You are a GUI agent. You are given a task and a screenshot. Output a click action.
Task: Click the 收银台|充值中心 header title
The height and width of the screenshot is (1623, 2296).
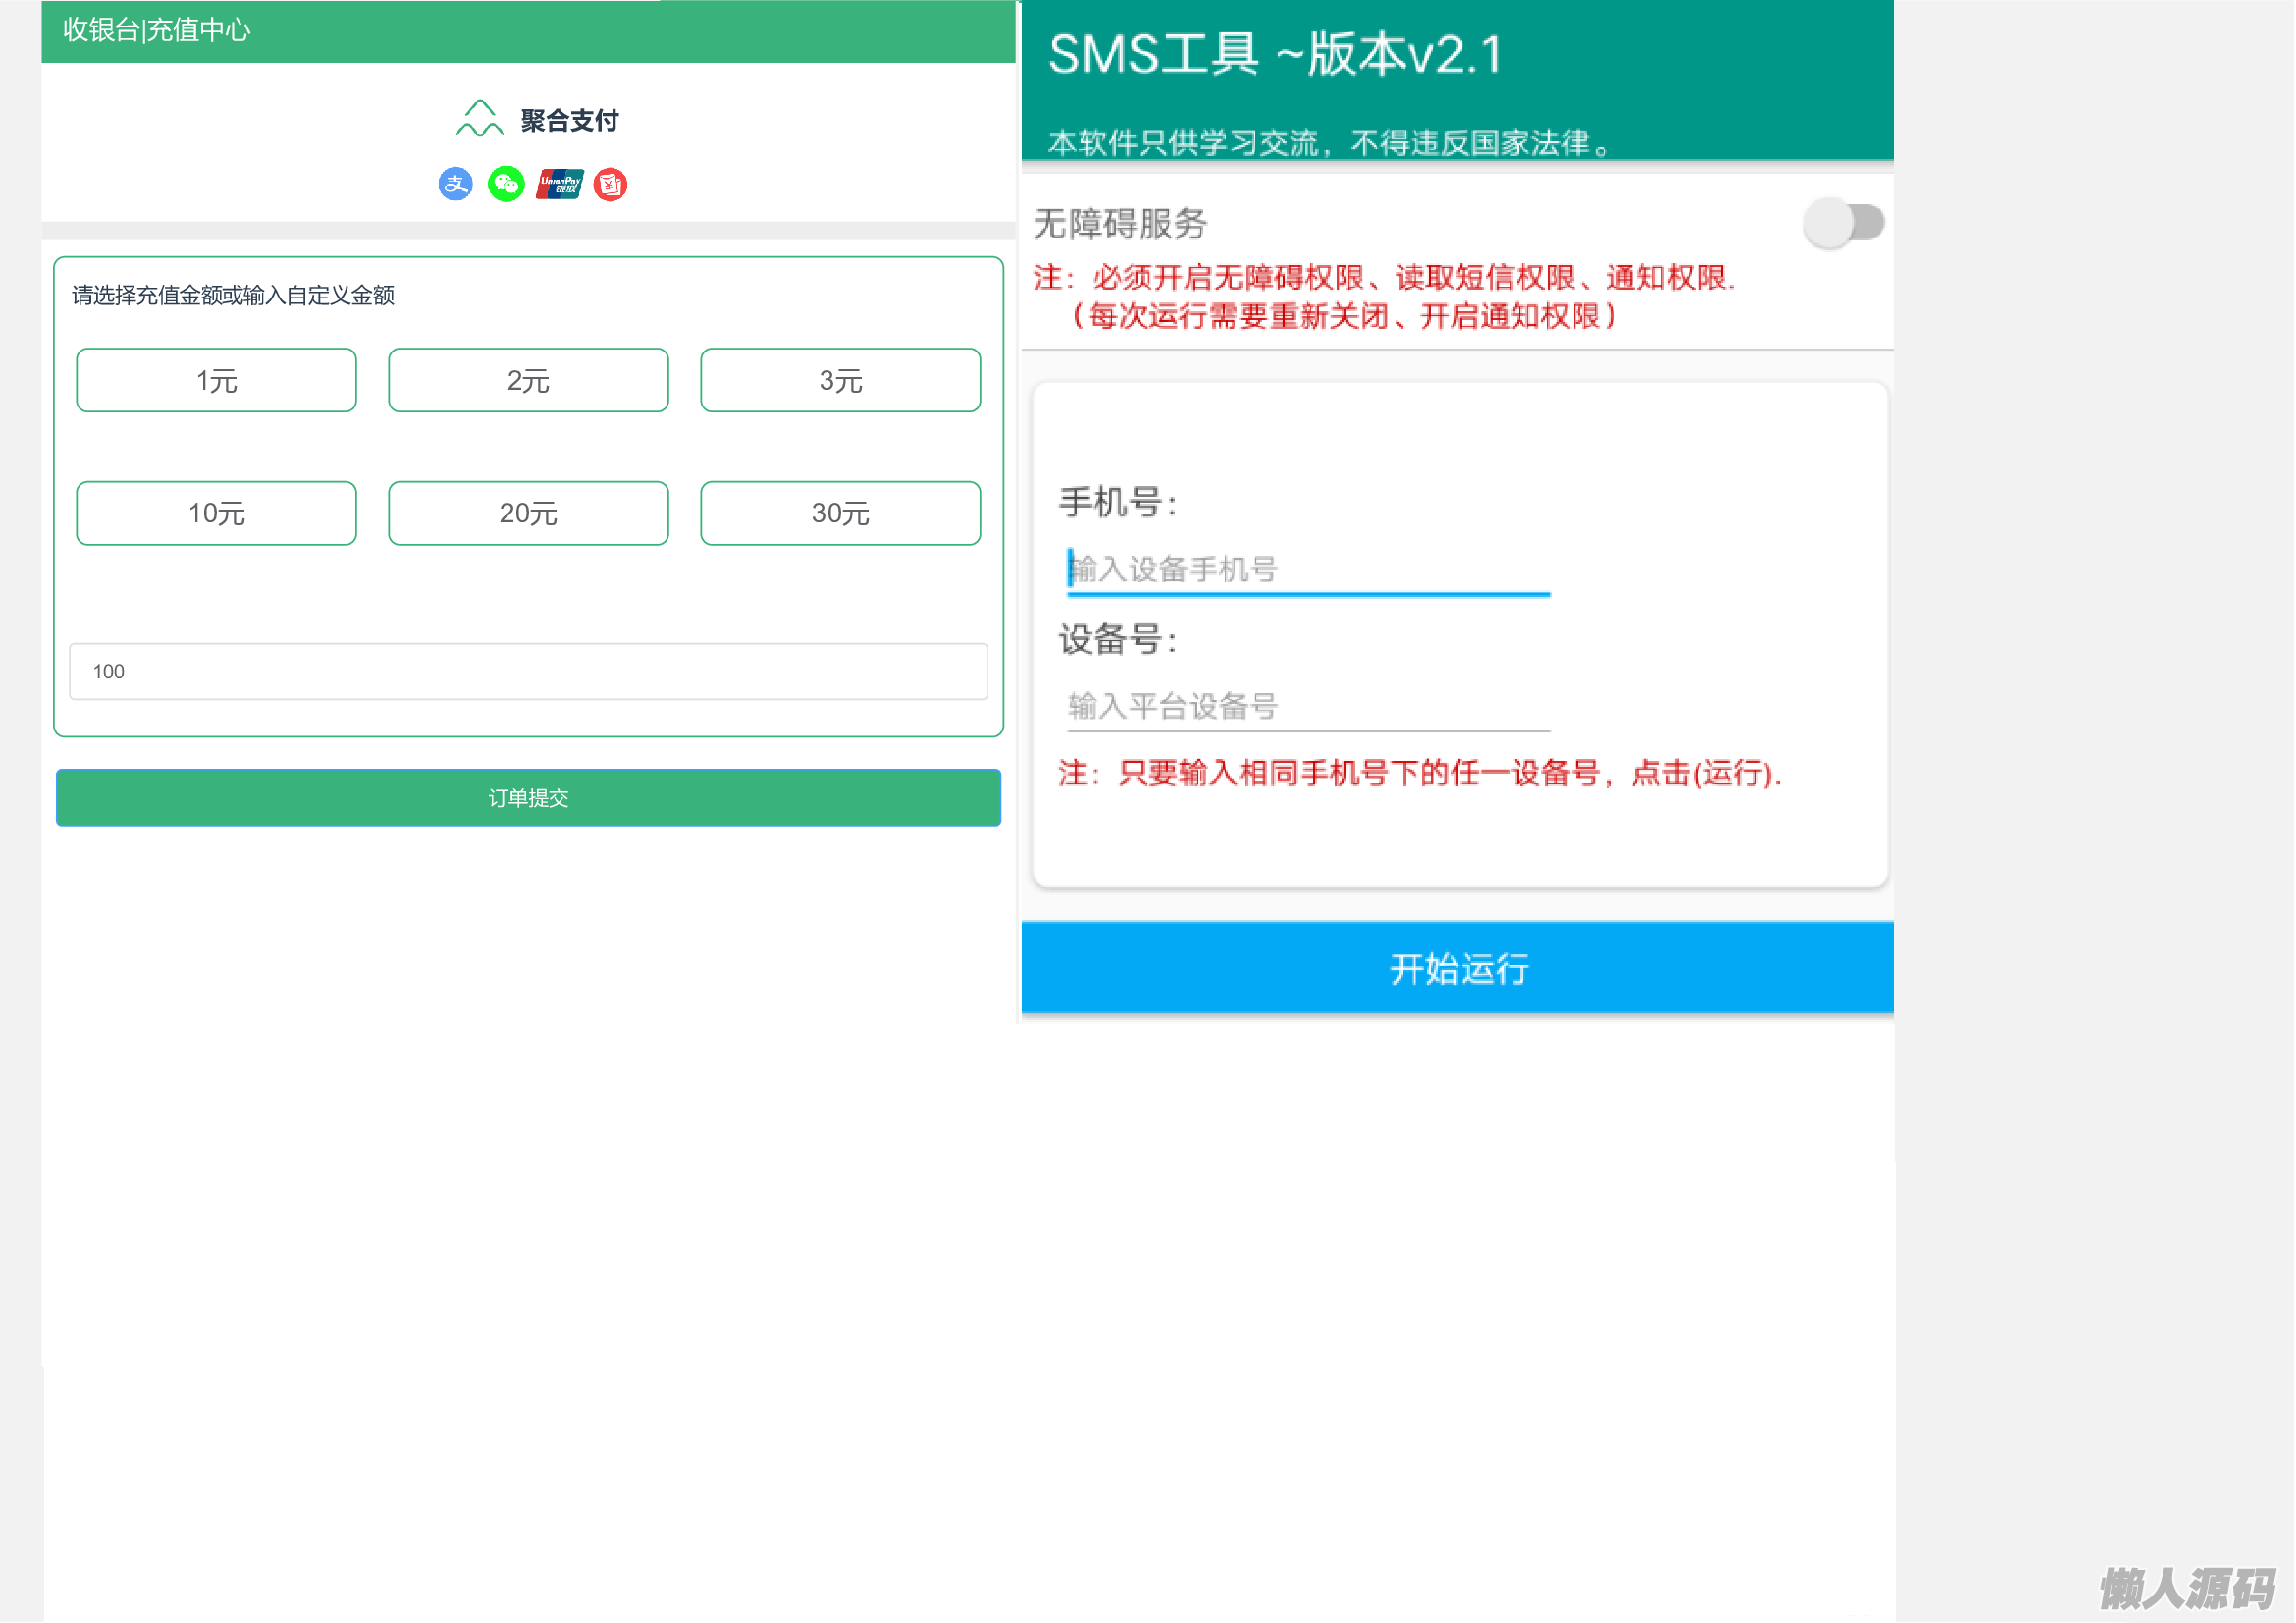[x=157, y=30]
